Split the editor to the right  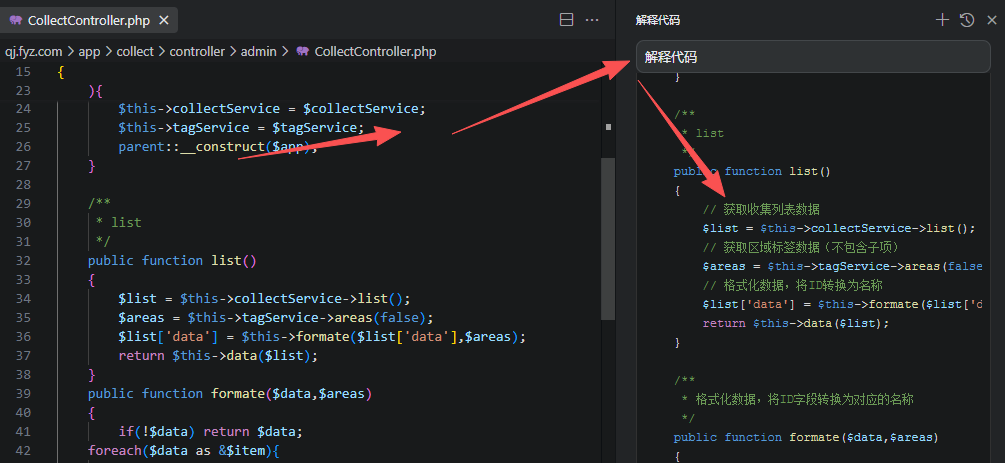coord(567,21)
